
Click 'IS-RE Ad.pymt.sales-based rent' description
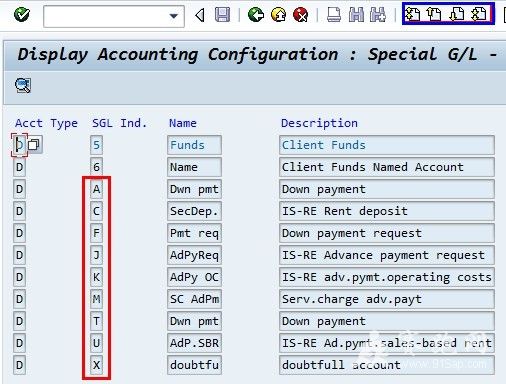click(x=387, y=343)
